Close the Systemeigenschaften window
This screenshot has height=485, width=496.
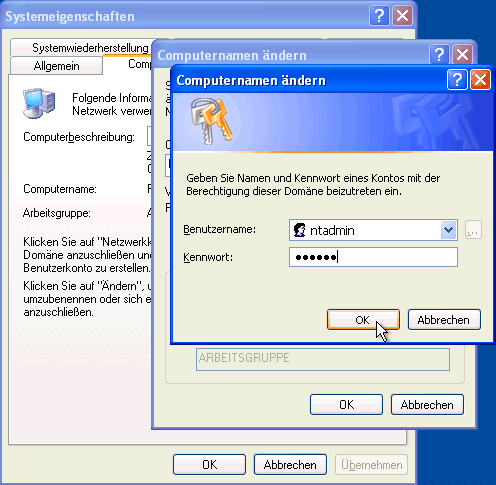coord(402,16)
